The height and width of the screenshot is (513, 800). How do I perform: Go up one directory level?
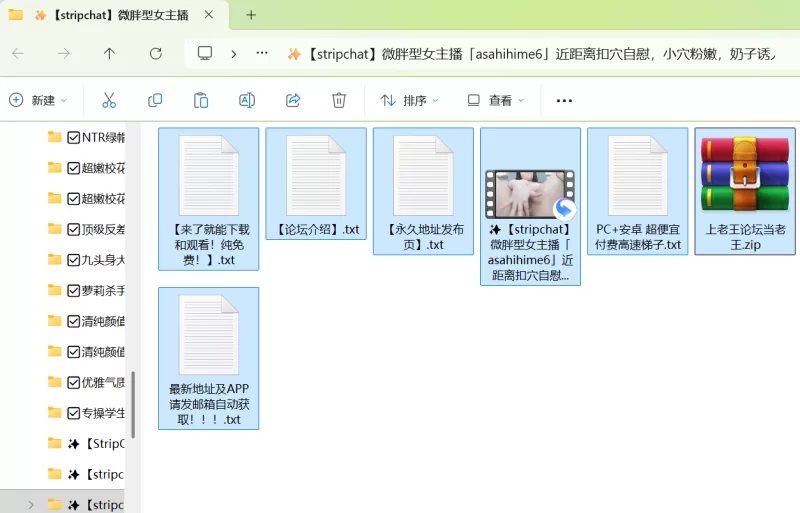[109, 54]
